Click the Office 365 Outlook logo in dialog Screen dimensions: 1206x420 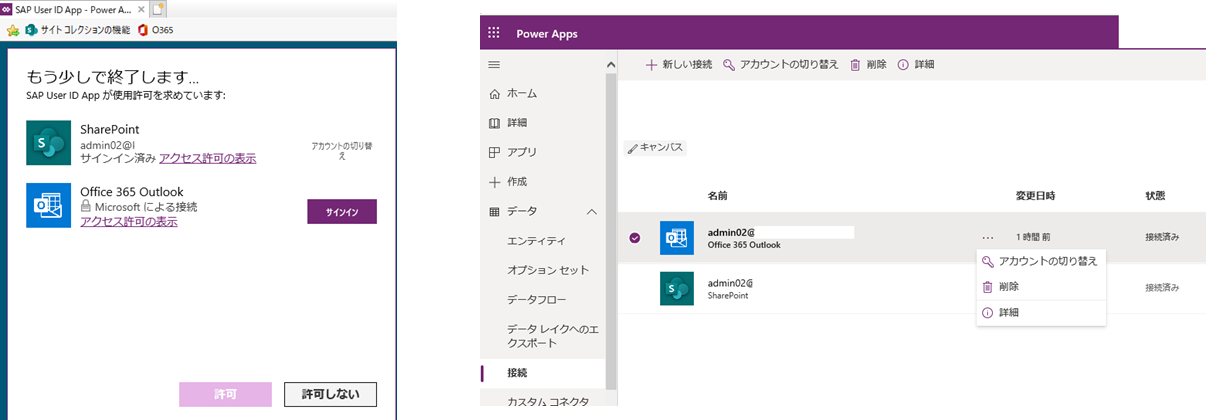[48, 205]
